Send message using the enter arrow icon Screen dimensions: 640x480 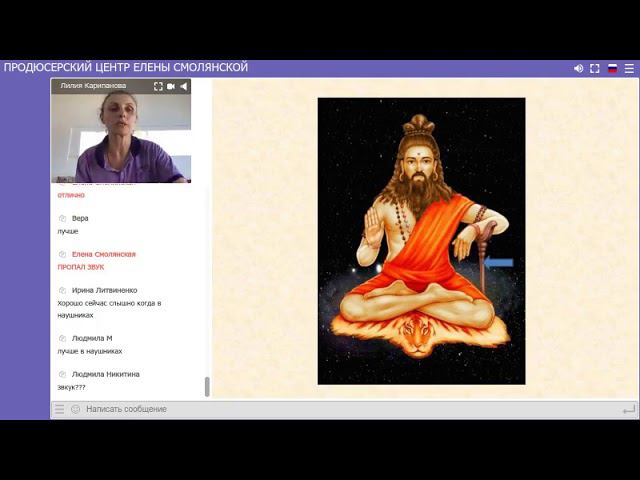point(629,409)
